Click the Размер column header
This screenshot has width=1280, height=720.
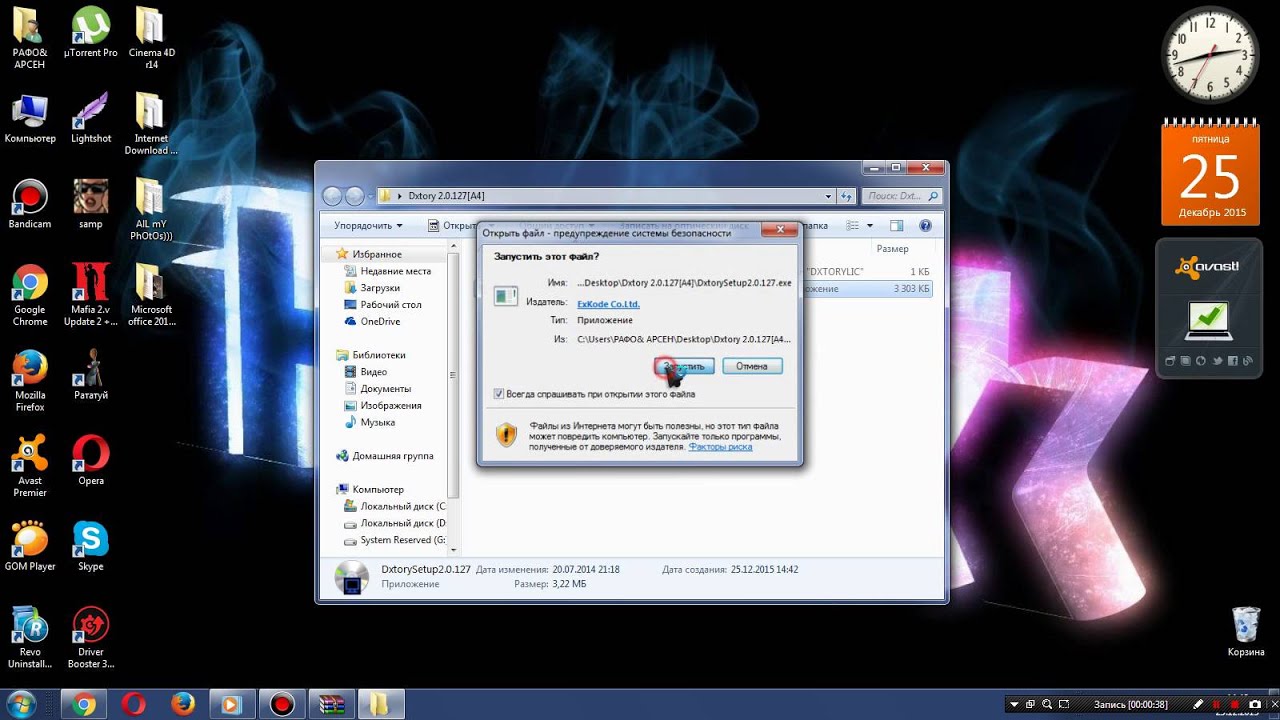[892, 249]
